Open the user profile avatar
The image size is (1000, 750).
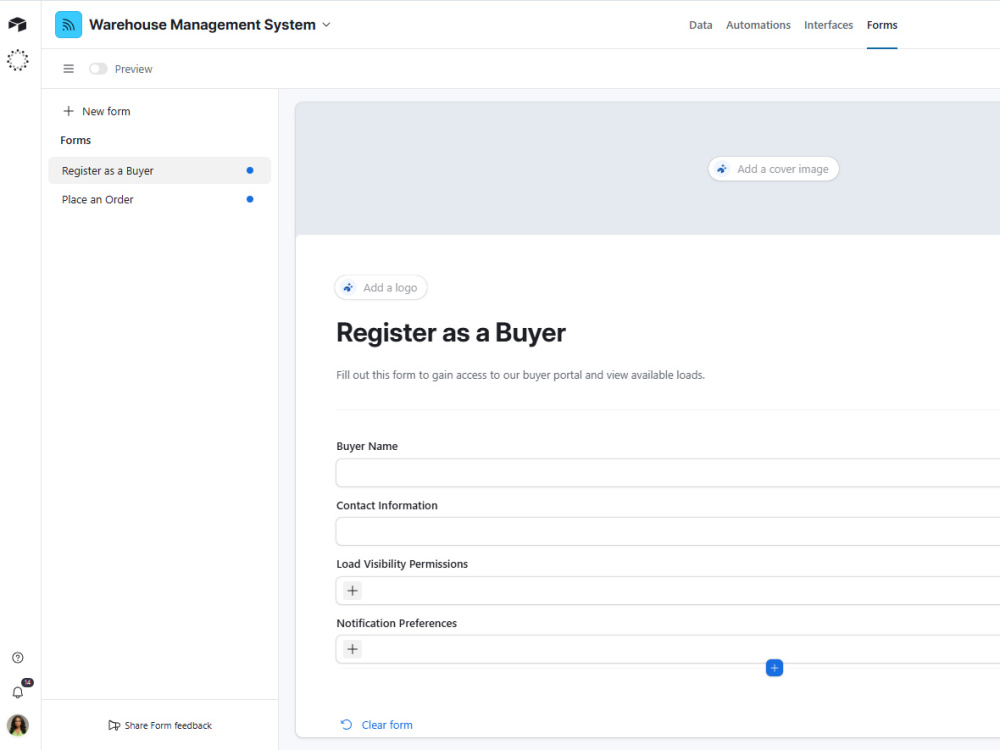pos(18,725)
